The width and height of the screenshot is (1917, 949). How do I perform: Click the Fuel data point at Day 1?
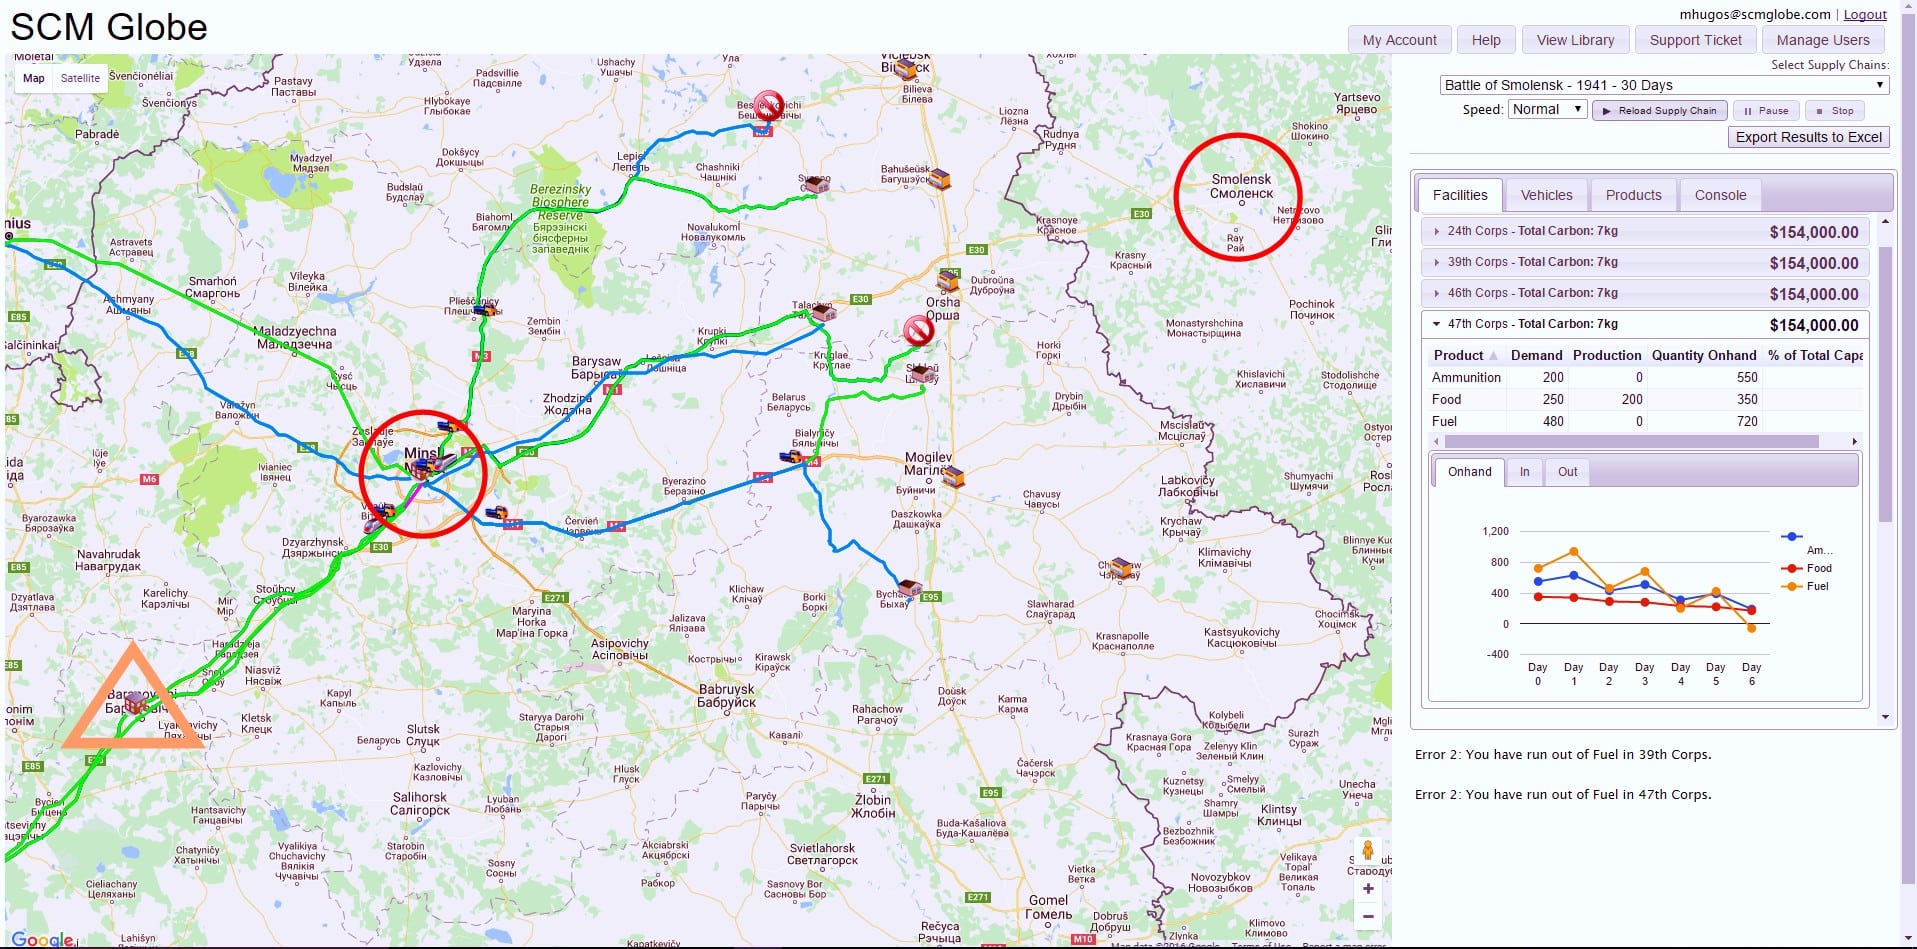point(1574,552)
